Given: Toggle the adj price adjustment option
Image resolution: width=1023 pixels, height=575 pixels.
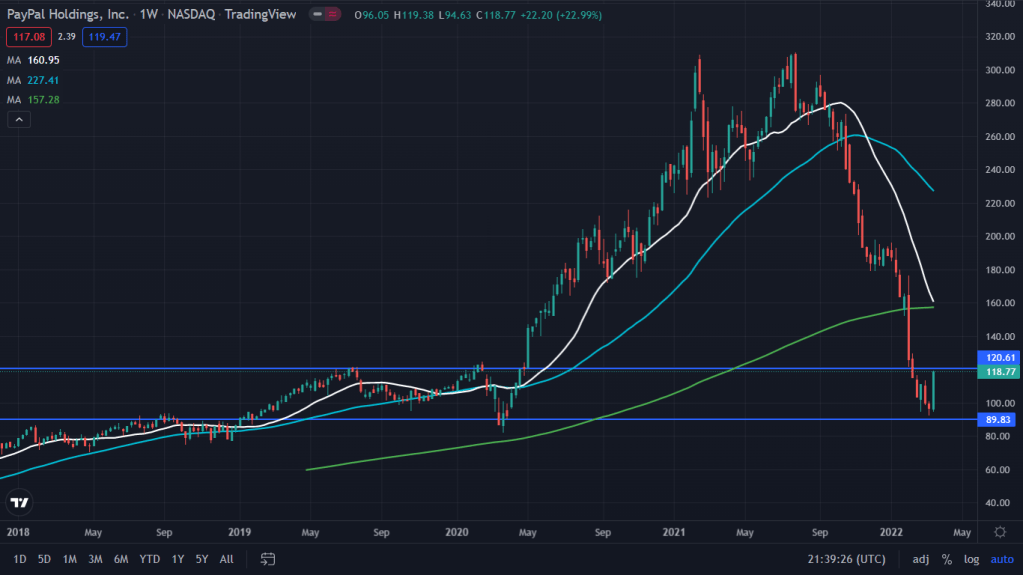Looking at the screenshot, I should 920,558.
